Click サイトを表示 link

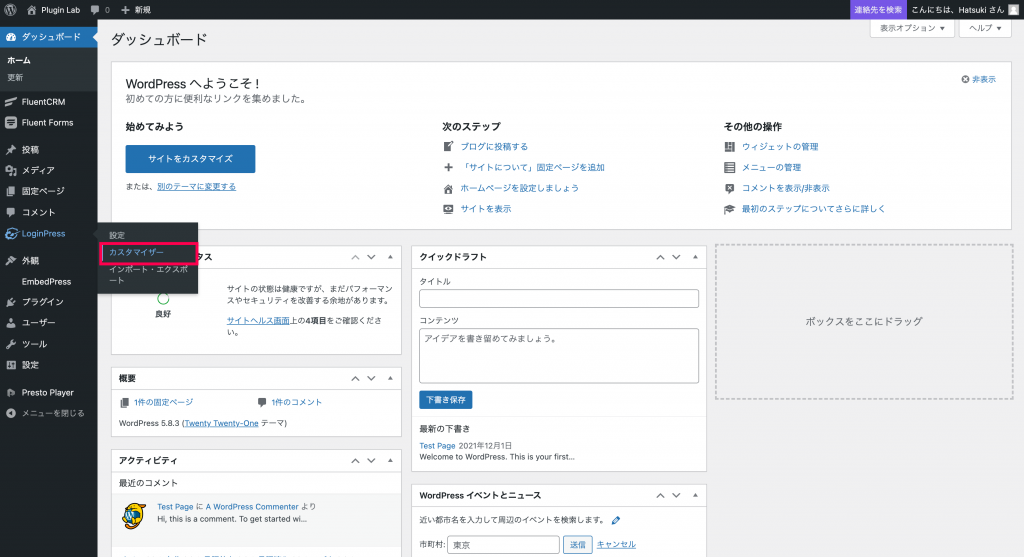pos(485,209)
